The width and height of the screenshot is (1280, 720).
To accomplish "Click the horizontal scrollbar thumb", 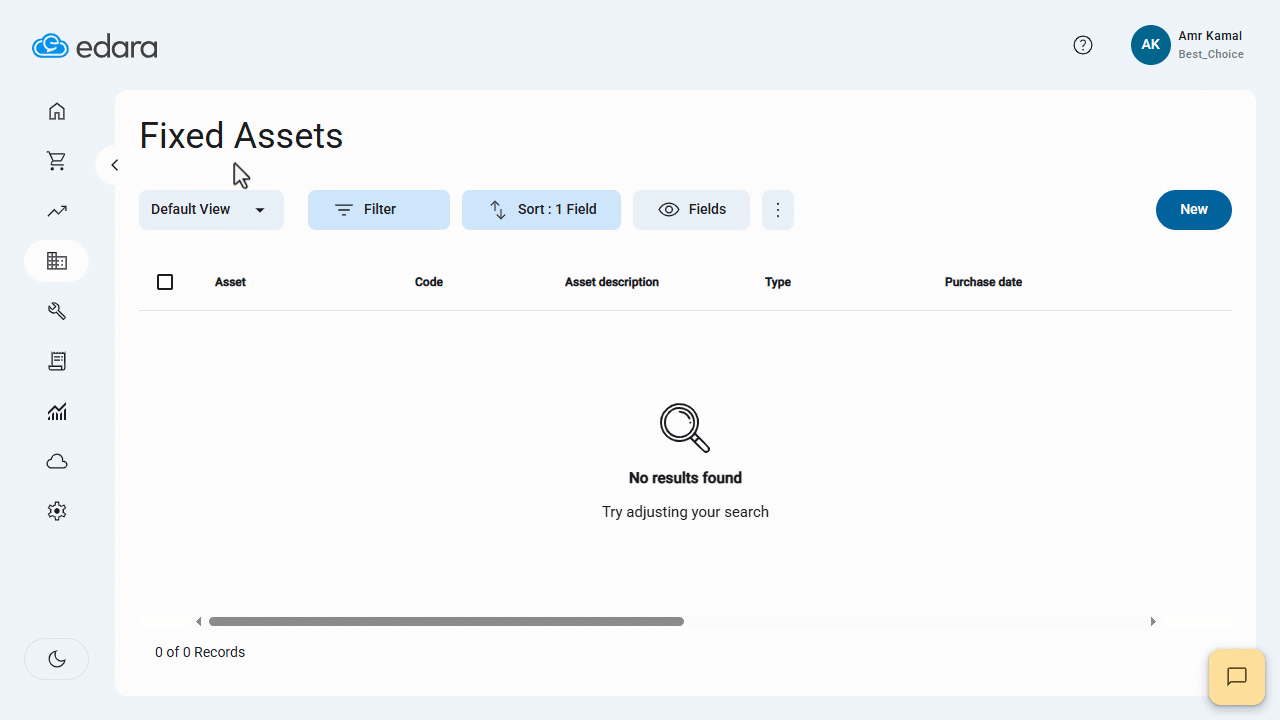I will point(446,622).
